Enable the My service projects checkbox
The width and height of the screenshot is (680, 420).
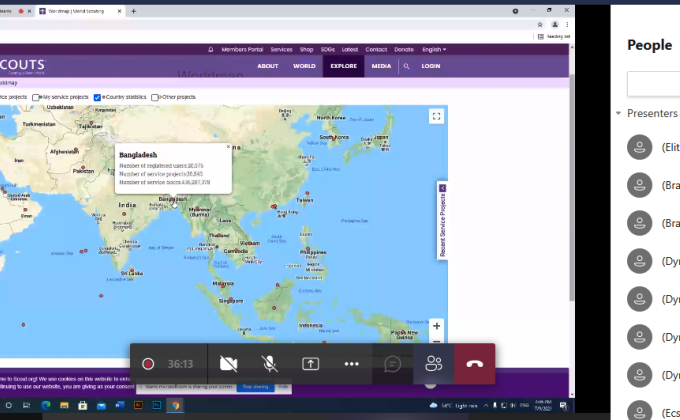[x=37, y=97]
